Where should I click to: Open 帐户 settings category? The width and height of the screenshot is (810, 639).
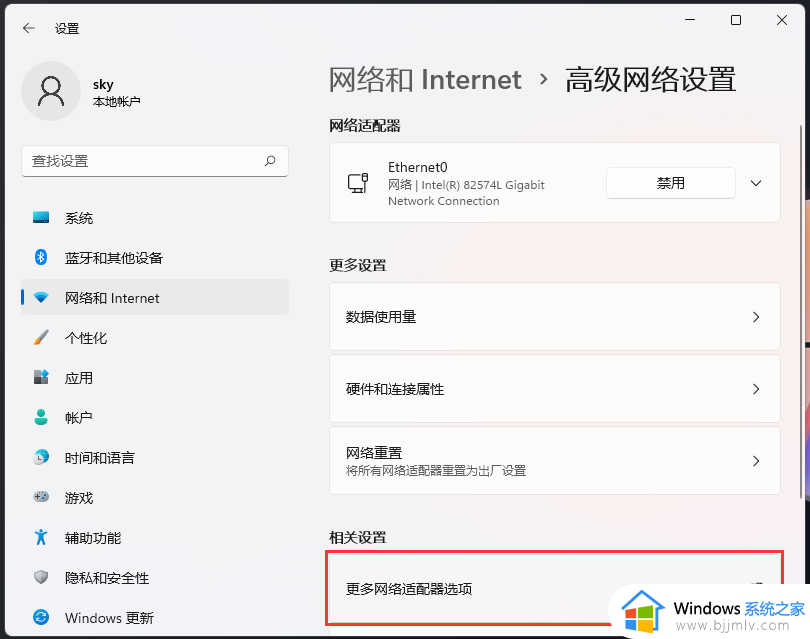tap(154, 417)
